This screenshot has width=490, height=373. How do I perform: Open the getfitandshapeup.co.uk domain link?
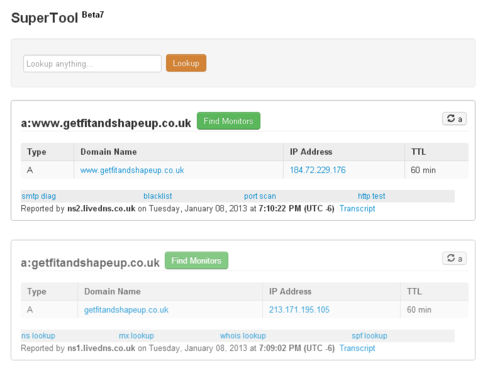point(126,310)
